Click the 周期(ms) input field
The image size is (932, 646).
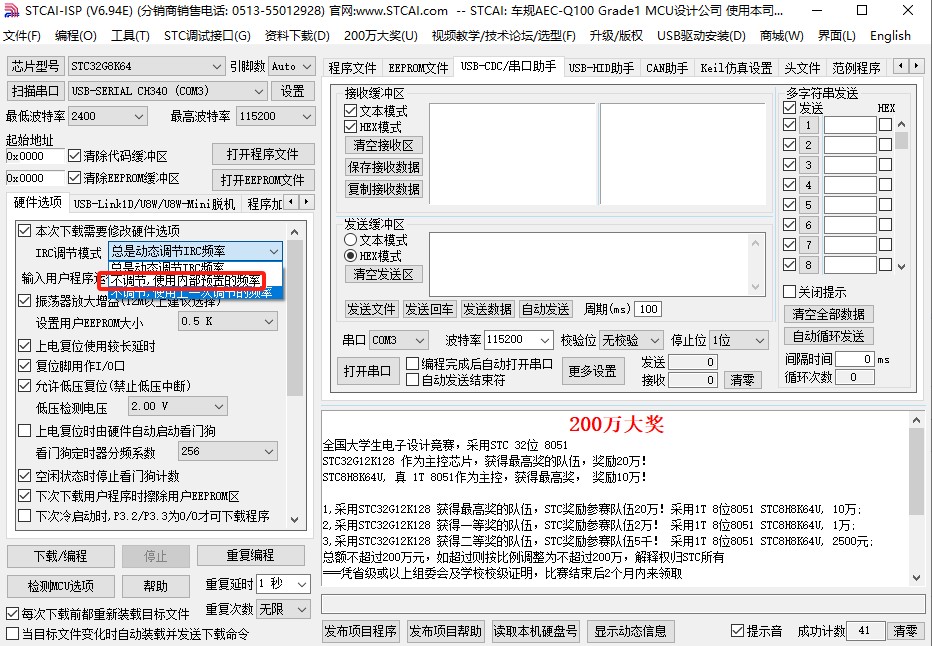tap(648, 309)
